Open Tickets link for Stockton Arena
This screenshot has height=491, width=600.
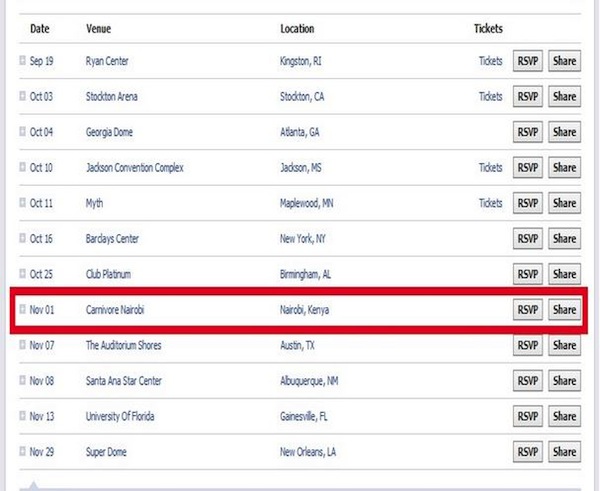coord(490,97)
